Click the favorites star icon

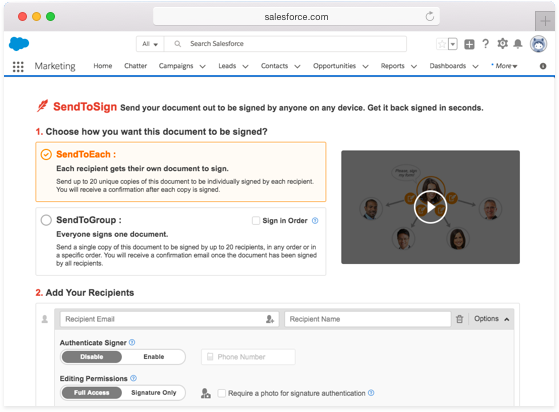click(x=442, y=44)
